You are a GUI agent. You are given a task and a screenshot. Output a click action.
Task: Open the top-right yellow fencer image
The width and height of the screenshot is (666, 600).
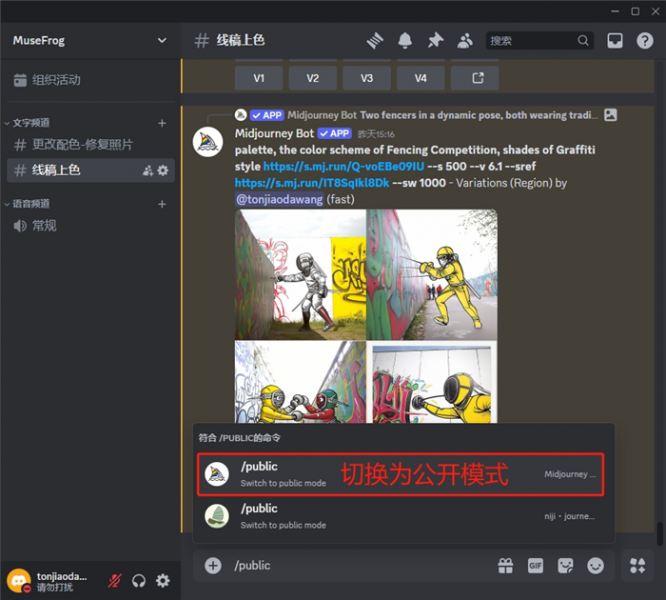[432, 275]
